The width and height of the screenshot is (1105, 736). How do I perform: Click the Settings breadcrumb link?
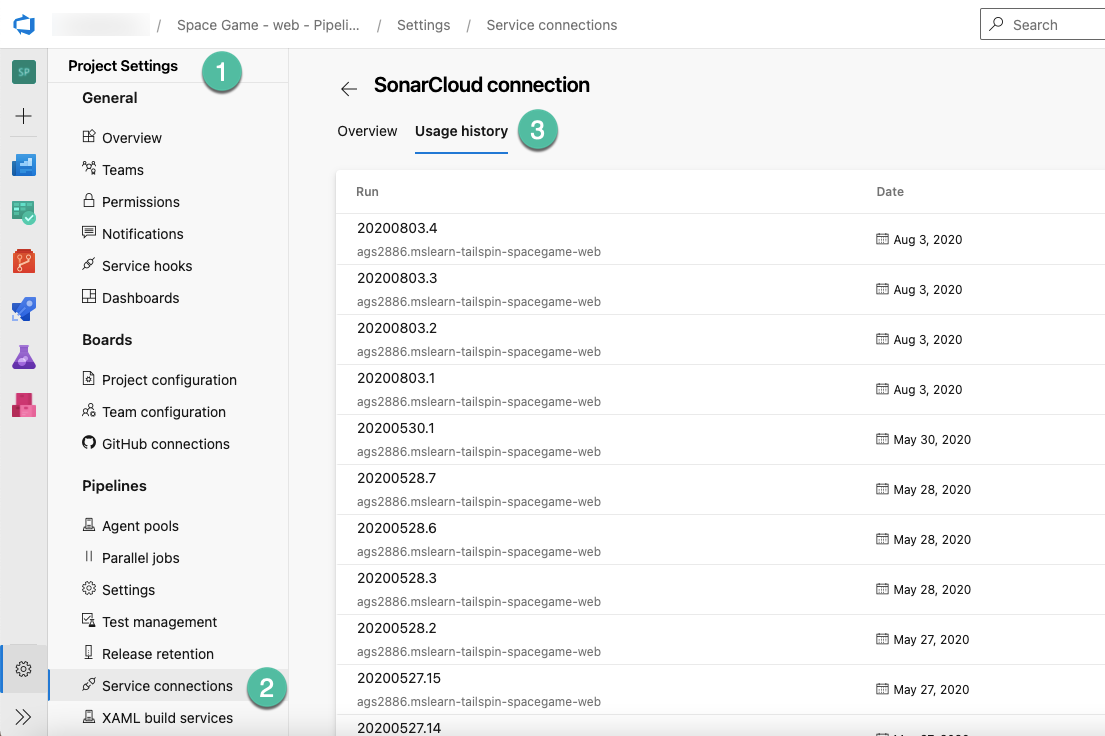(424, 25)
